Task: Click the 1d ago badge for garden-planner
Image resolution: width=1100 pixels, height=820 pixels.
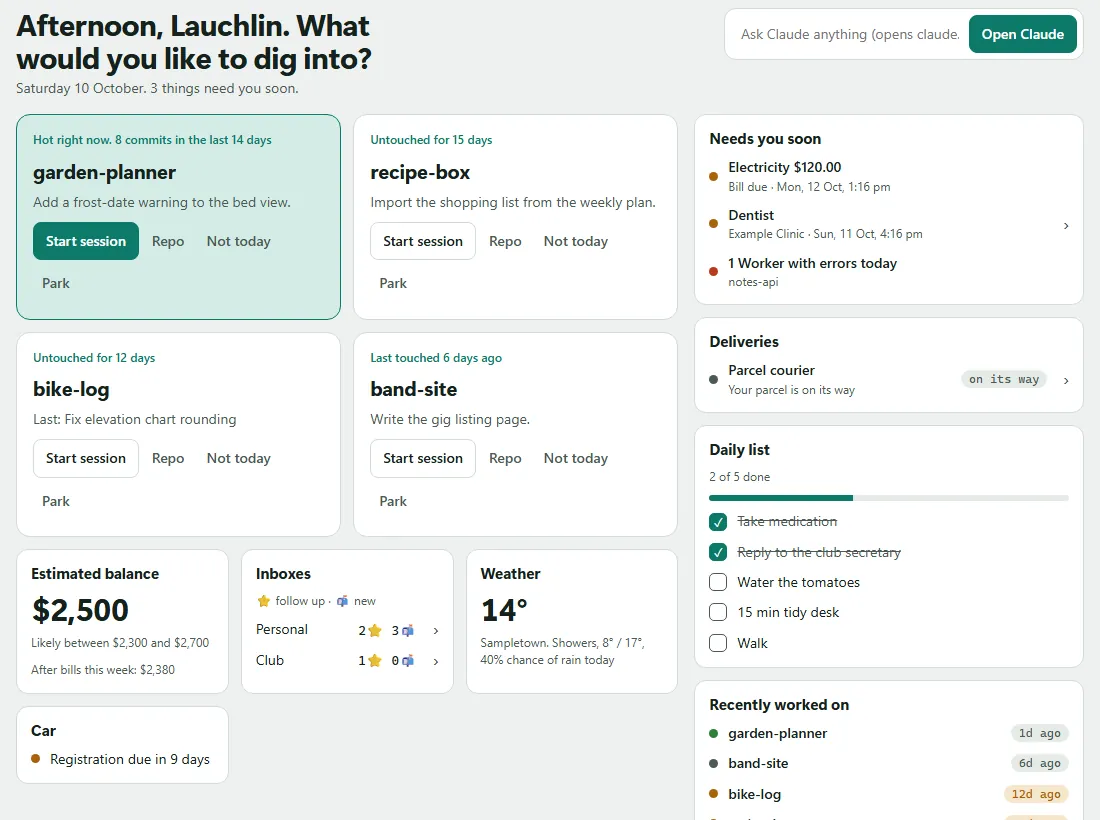Action: pyautogui.click(x=1040, y=734)
